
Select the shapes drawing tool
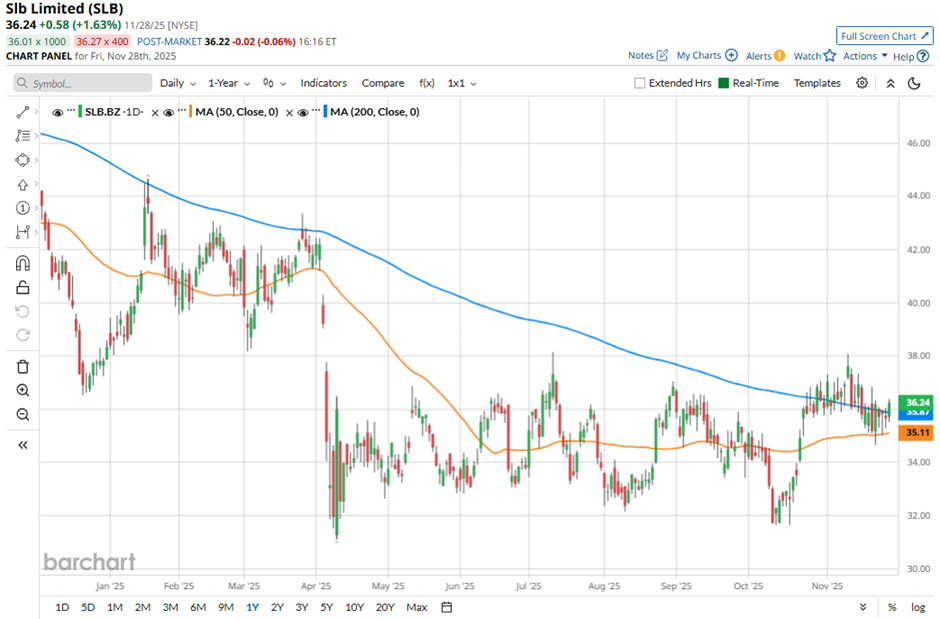[x=23, y=160]
